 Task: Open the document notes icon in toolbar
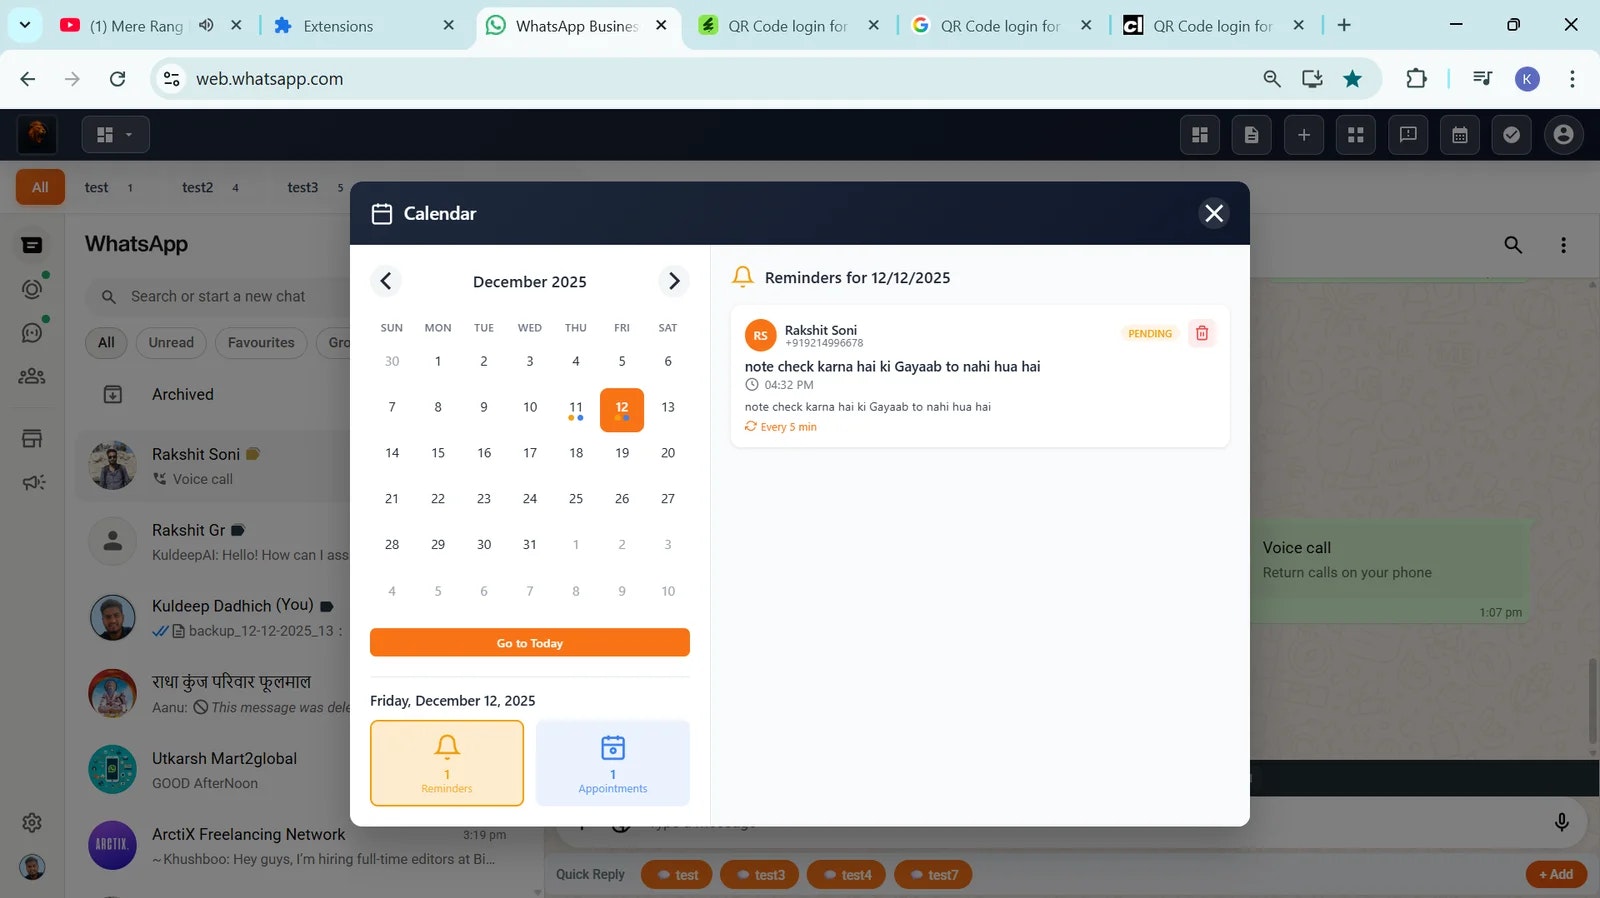click(1252, 134)
